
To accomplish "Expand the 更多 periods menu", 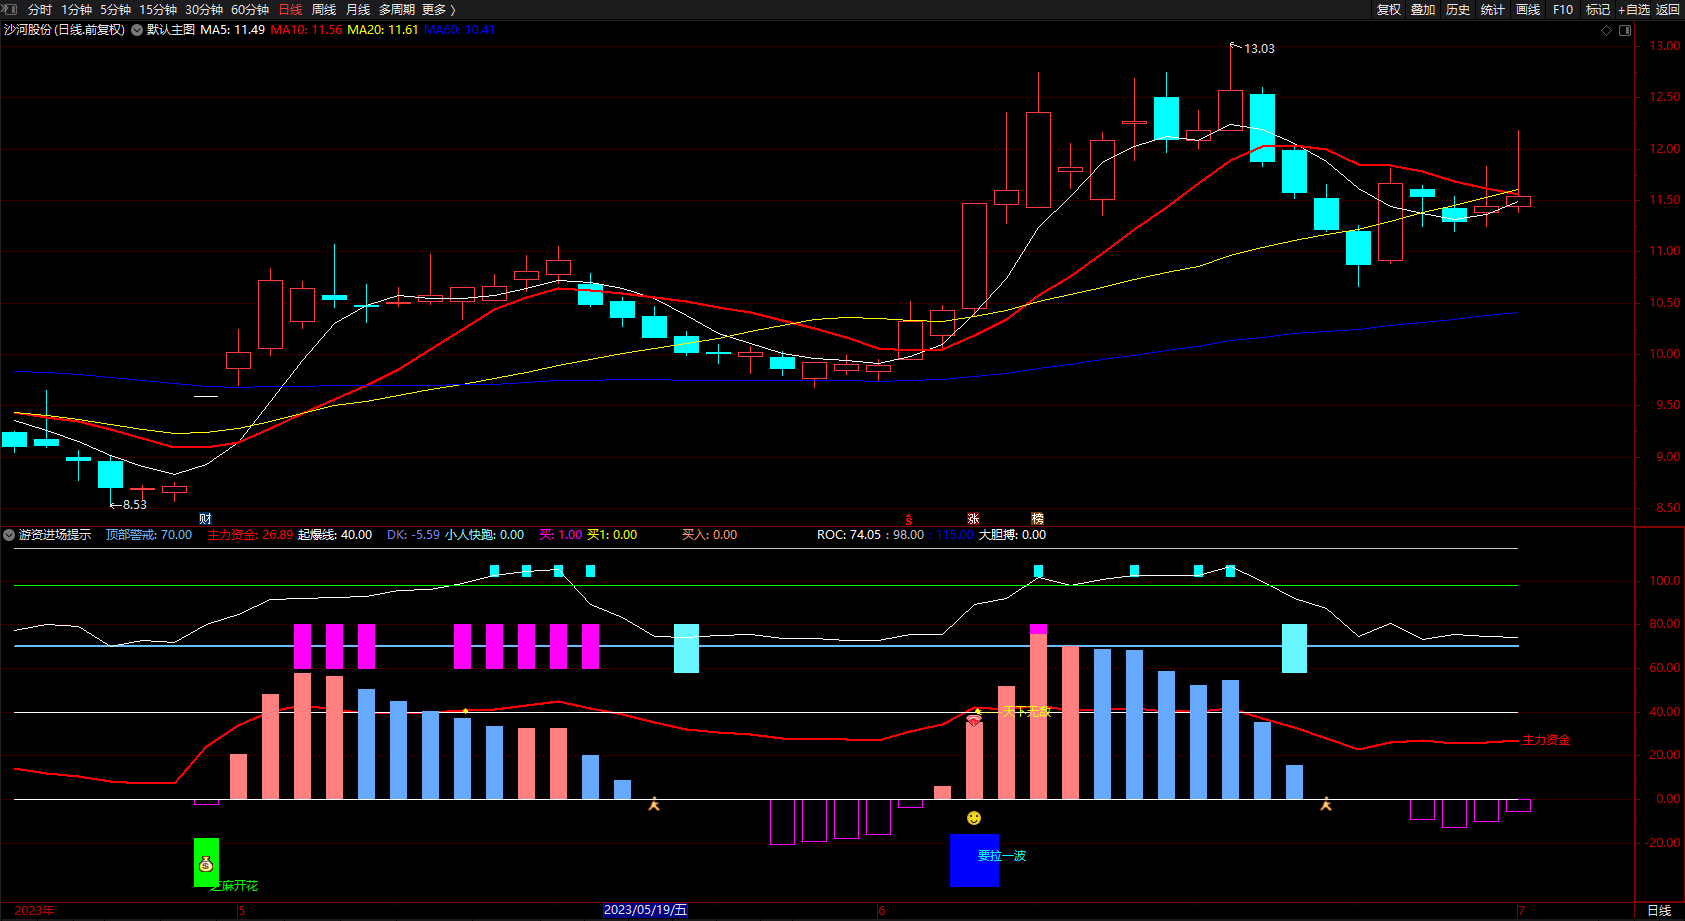I will pos(438,9).
